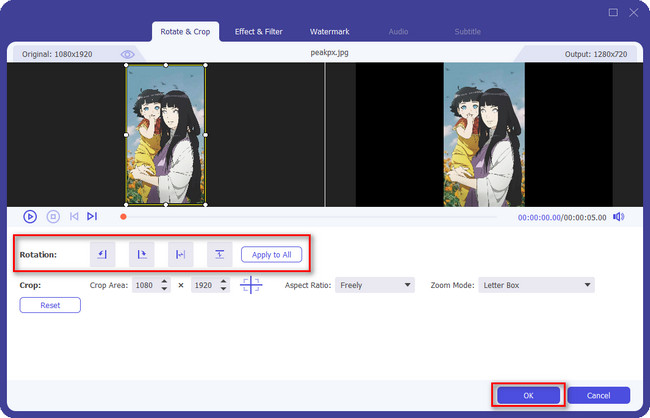Toggle original preview with the eye icon

click(127, 54)
